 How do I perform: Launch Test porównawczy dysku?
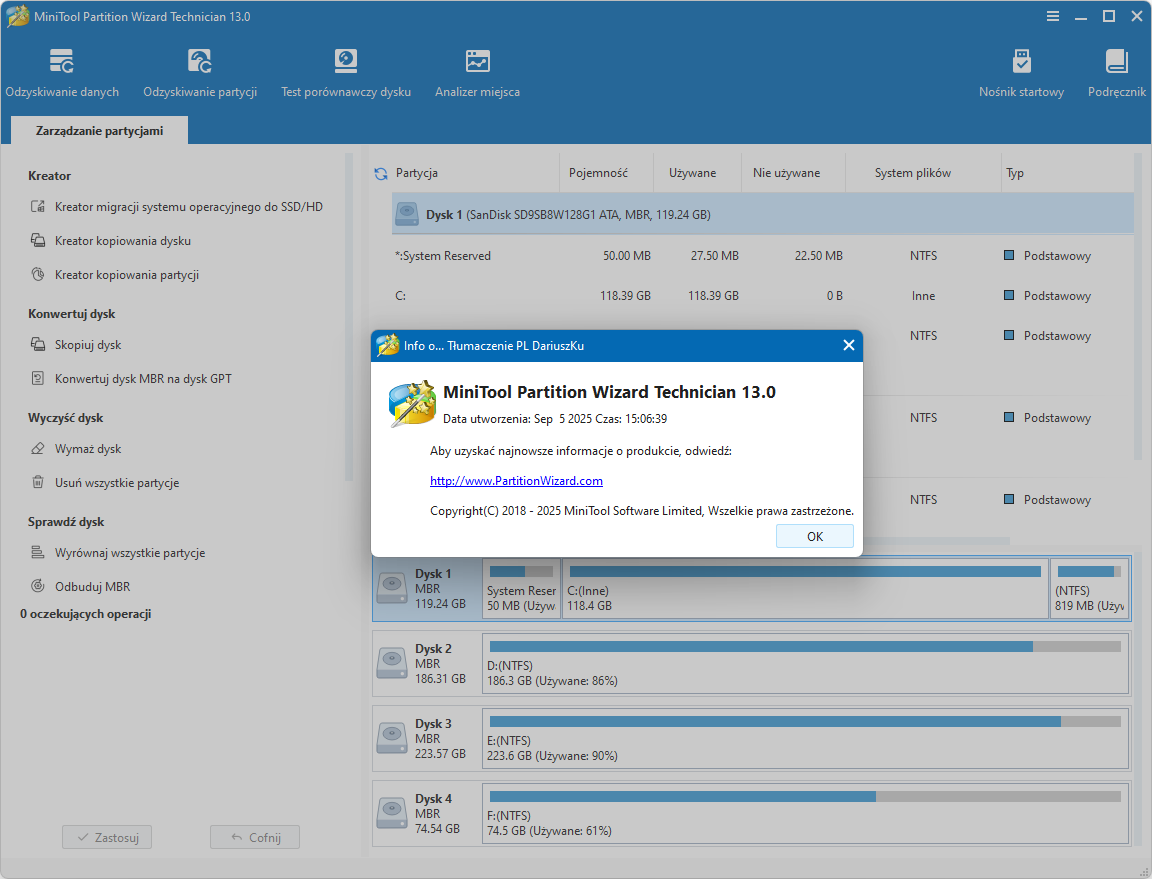(345, 73)
